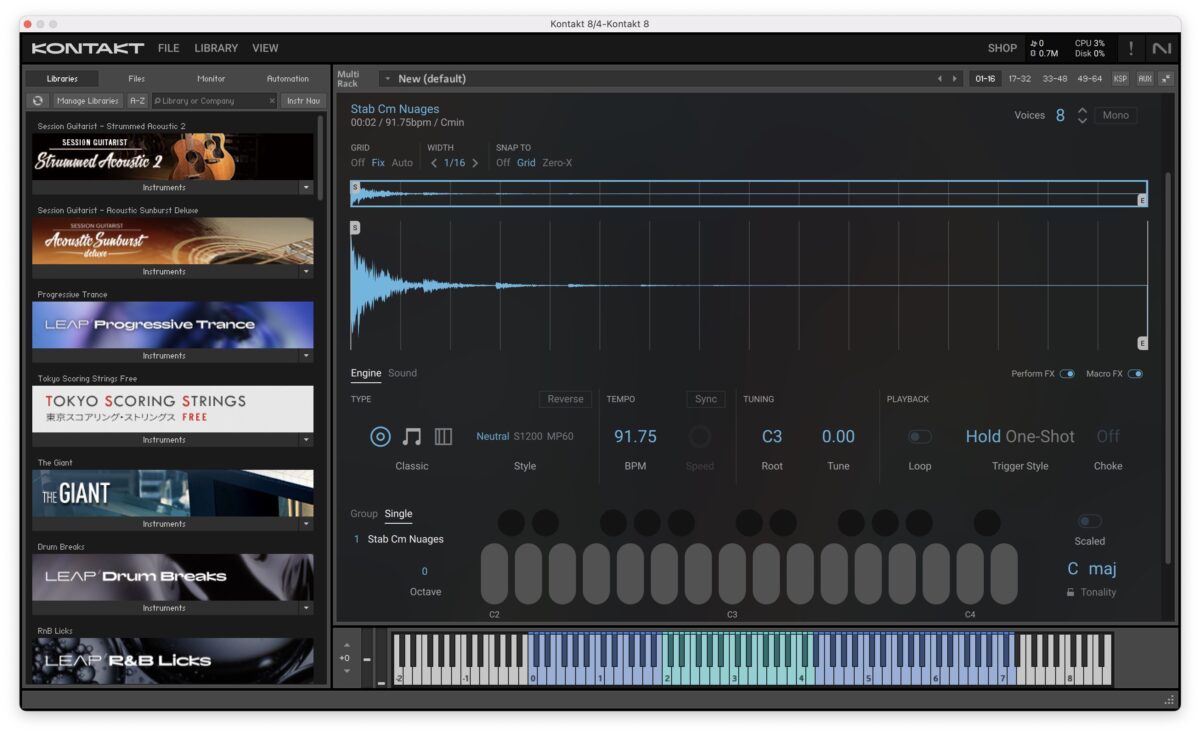The height and width of the screenshot is (734, 1200).
Task: Select One-Shot trigger style
Action: (x=1040, y=436)
